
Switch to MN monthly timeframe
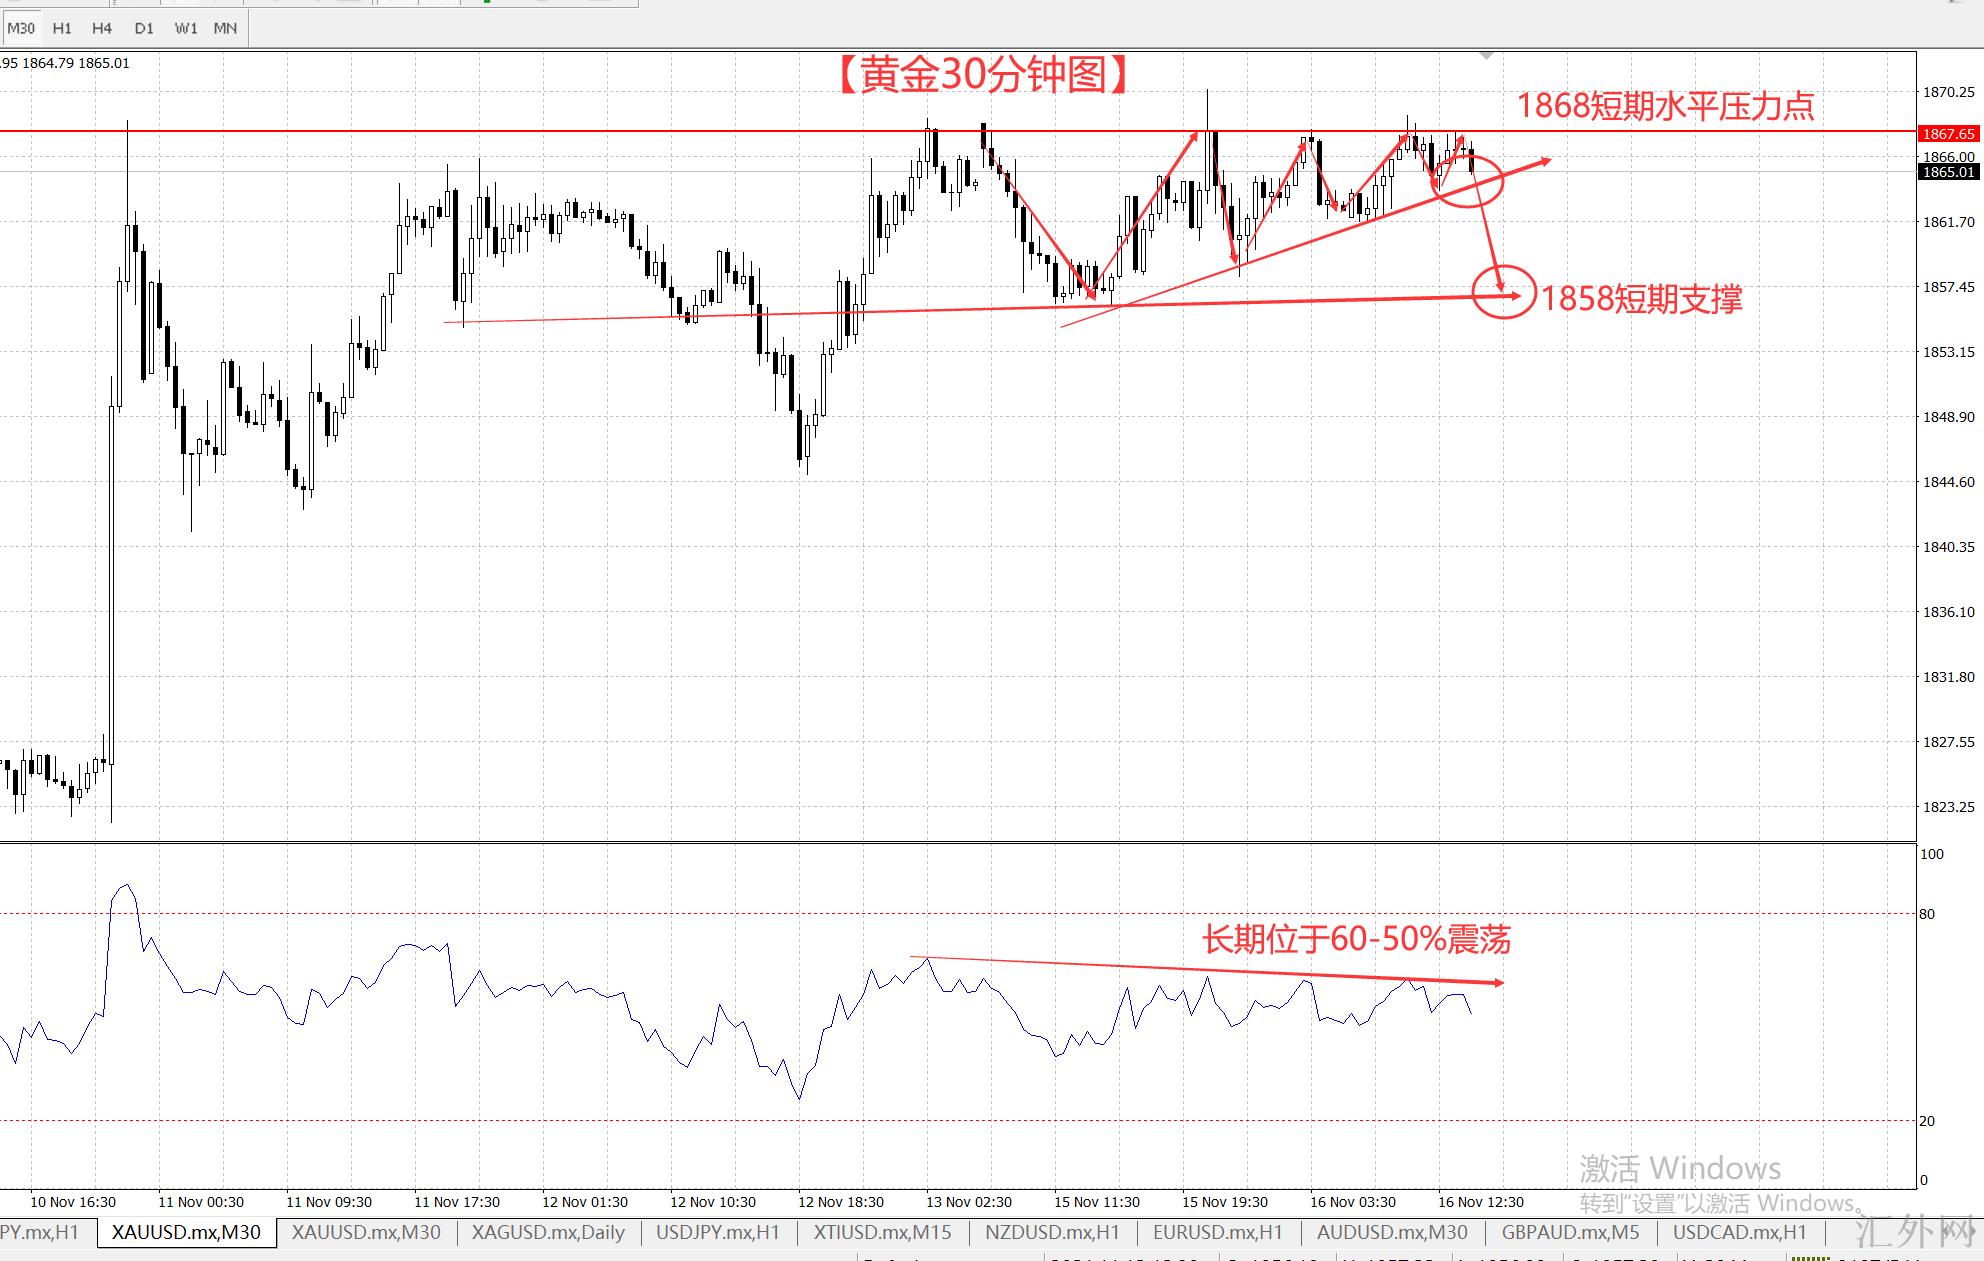225,28
